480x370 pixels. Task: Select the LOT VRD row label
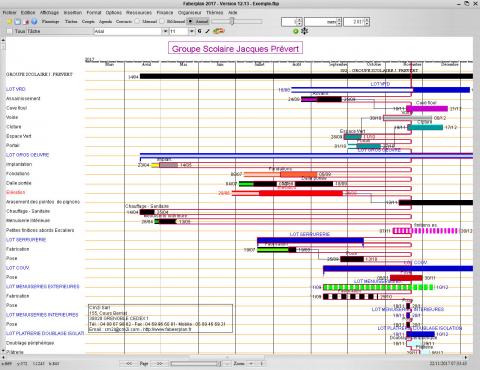pos(16,89)
